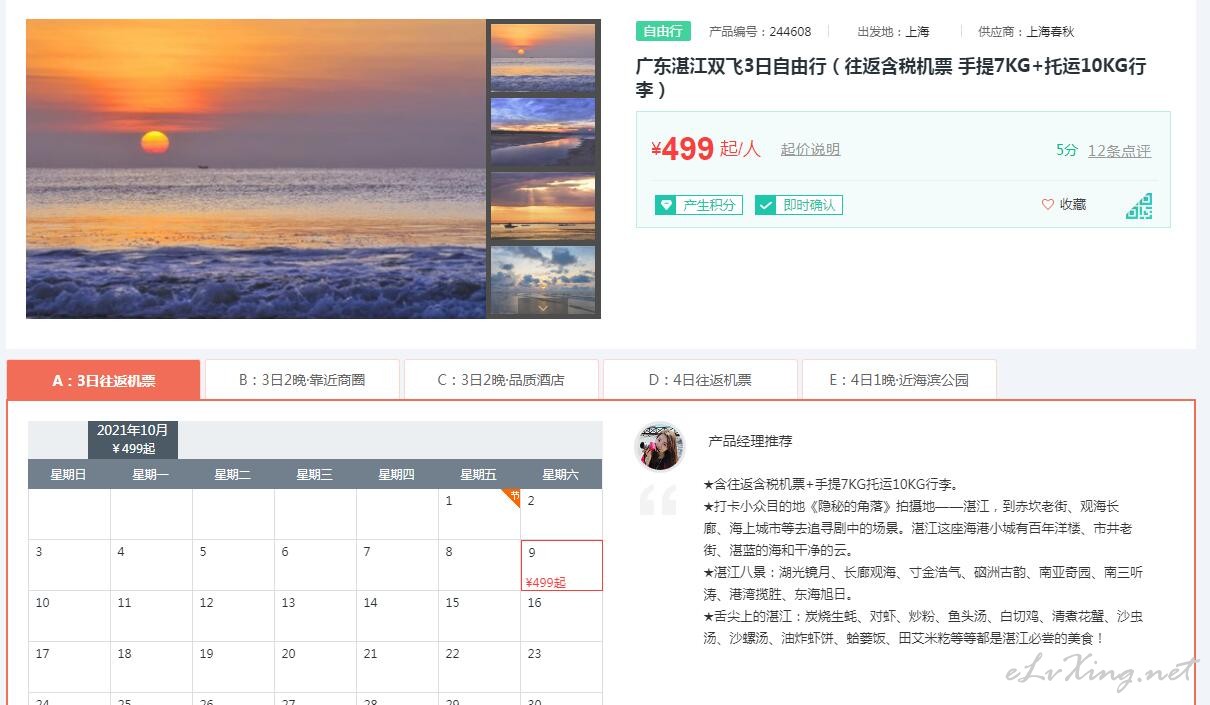This screenshot has width=1210, height=705.
Task: Open the 12条点评 reviews link
Action: [x=1119, y=151]
